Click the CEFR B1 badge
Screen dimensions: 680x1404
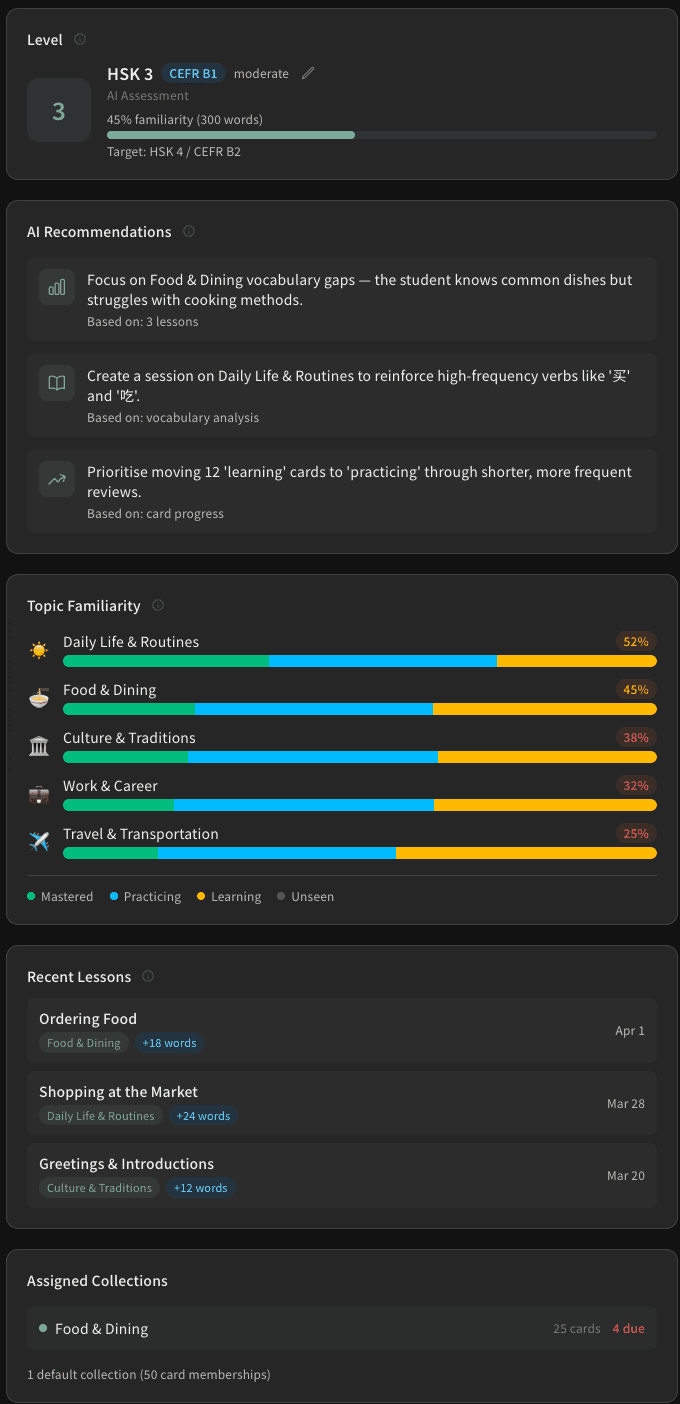[193, 73]
